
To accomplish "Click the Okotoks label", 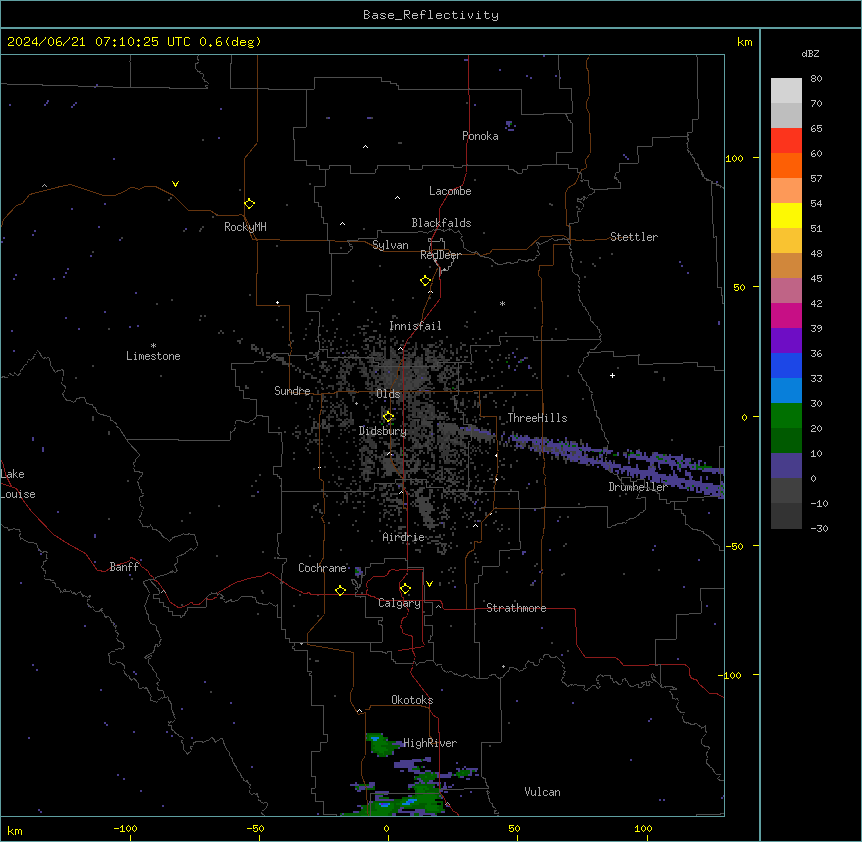I will pos(412,700).
